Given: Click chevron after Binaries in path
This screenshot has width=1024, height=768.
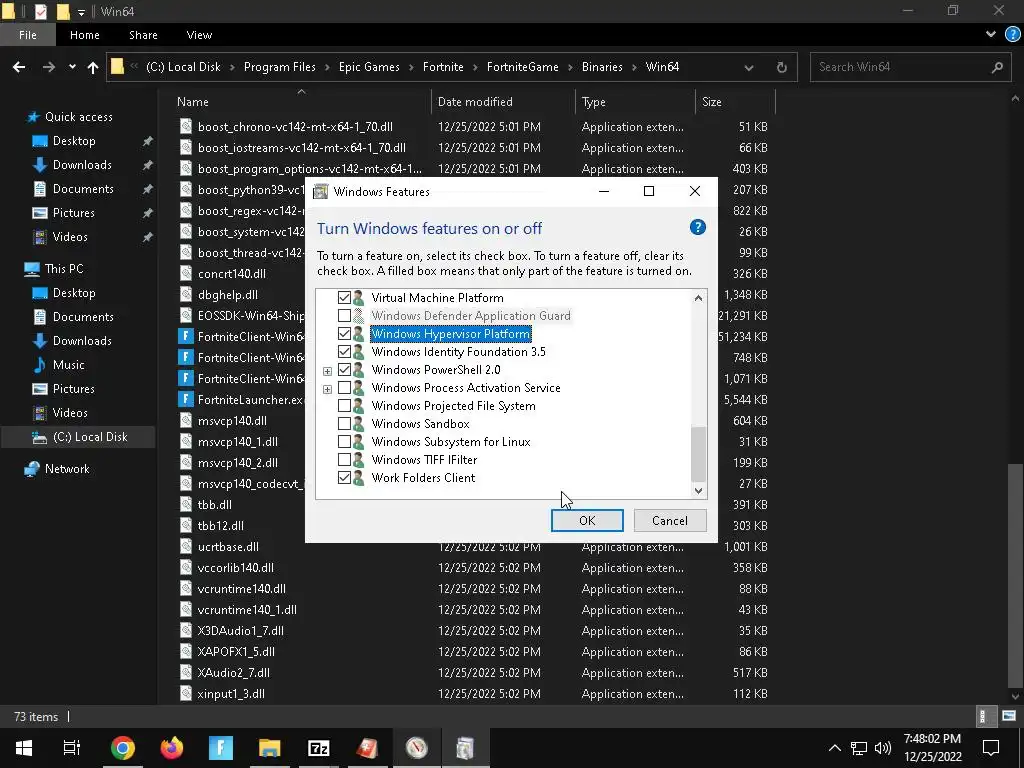Looking at the screenshot, I should tap(634, 67).
